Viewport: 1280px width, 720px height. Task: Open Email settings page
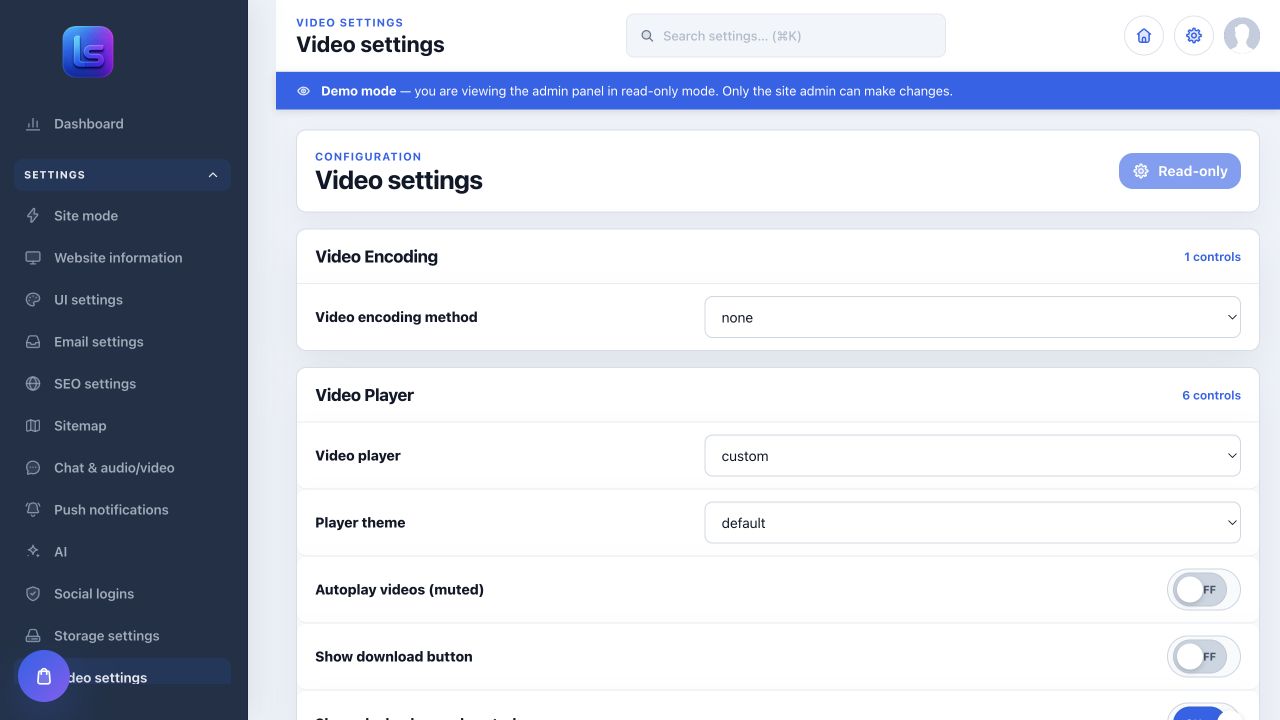(122, 342)
